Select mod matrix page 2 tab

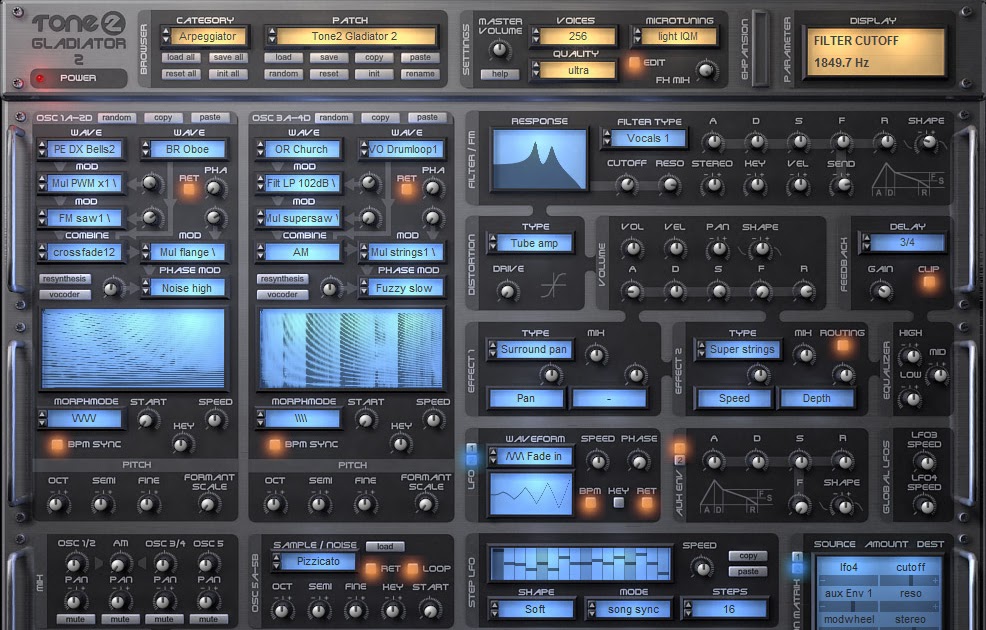pyautogui.click(x=797, y=568)
